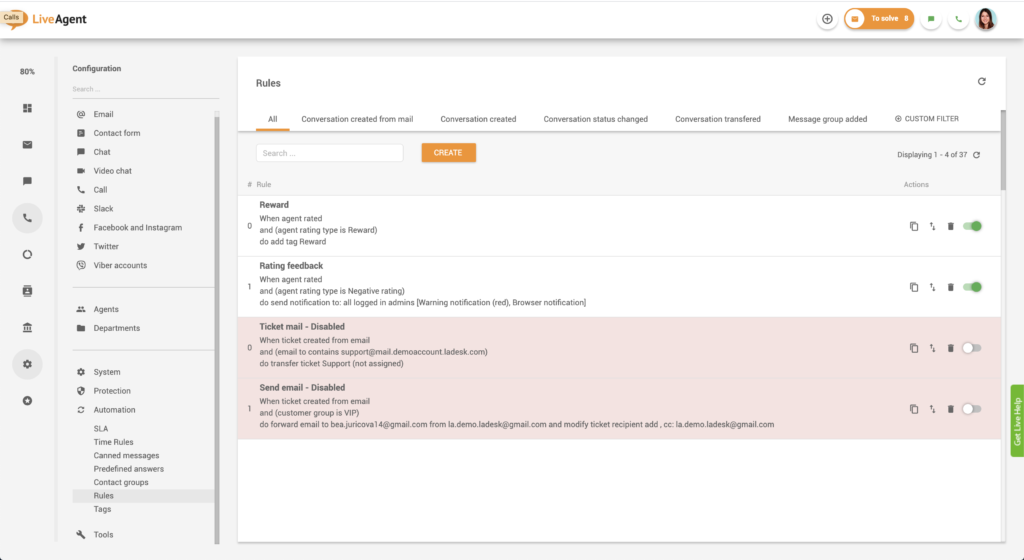Click the plus icon in top bar

point(827,19)
